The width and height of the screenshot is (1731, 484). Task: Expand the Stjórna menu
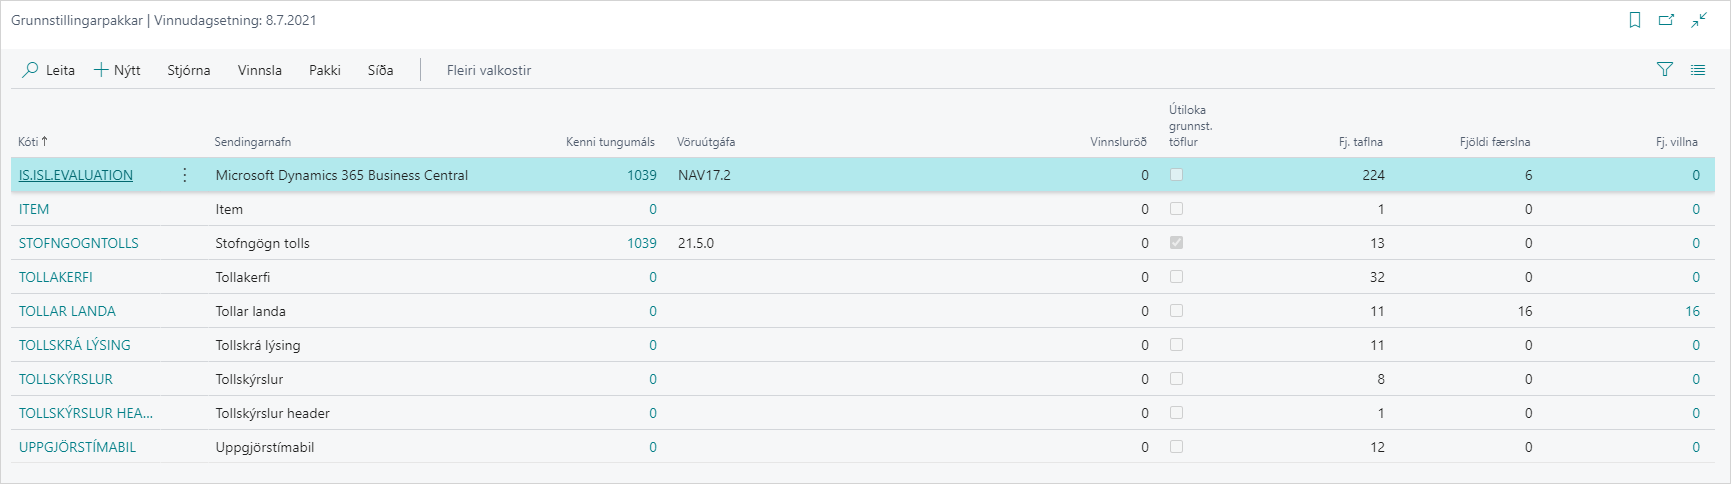(188, 70)
